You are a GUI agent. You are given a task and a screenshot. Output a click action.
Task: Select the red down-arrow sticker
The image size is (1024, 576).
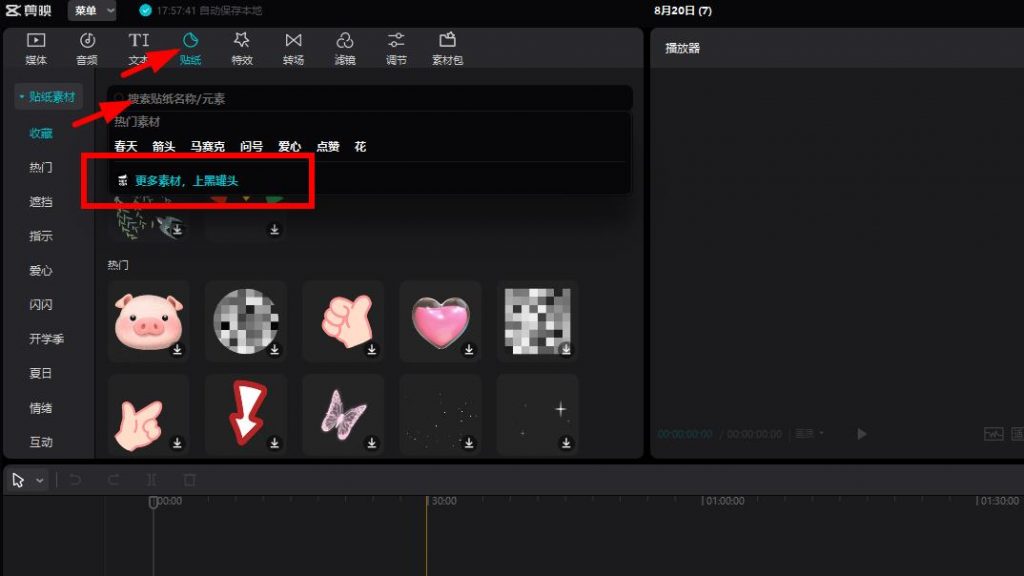click(x=246, y=415)
